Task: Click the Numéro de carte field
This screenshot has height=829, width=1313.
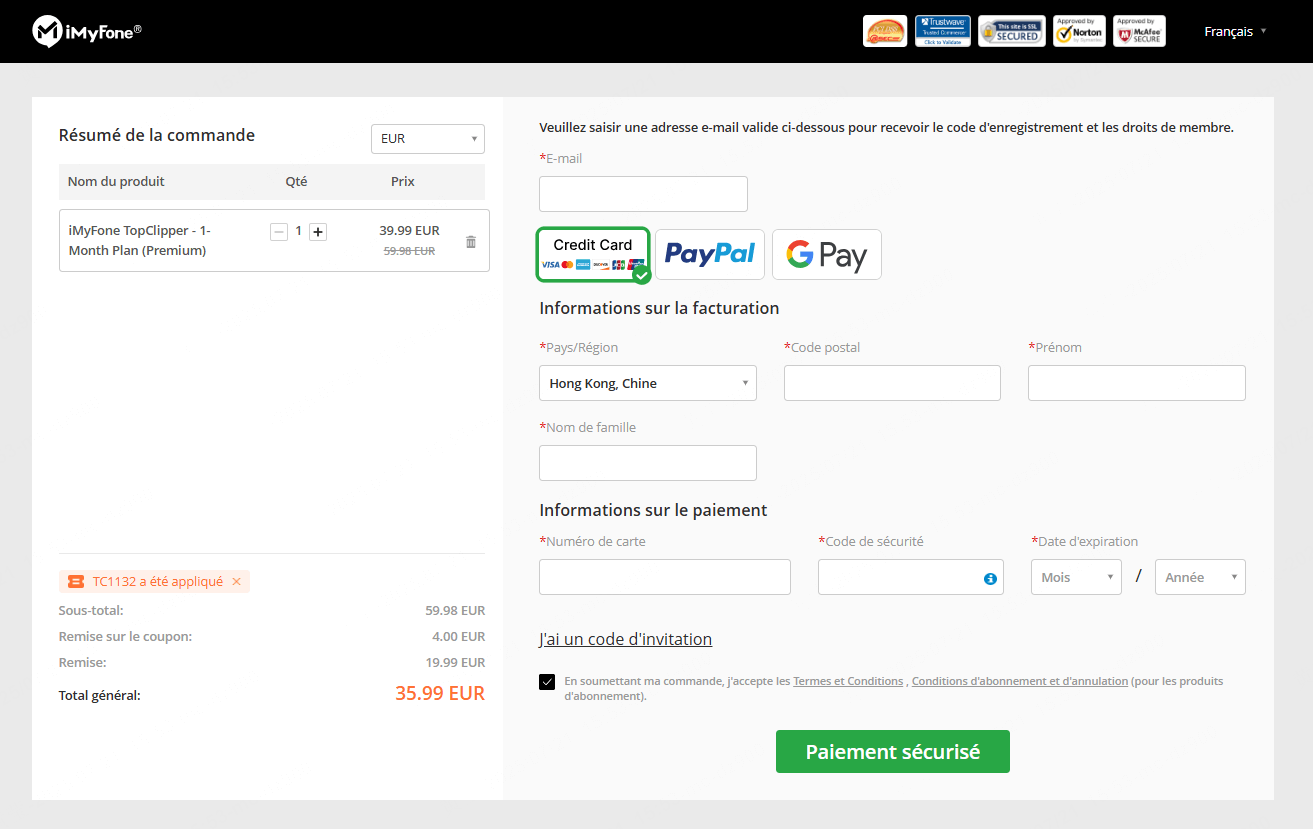Action: point(665,577)
